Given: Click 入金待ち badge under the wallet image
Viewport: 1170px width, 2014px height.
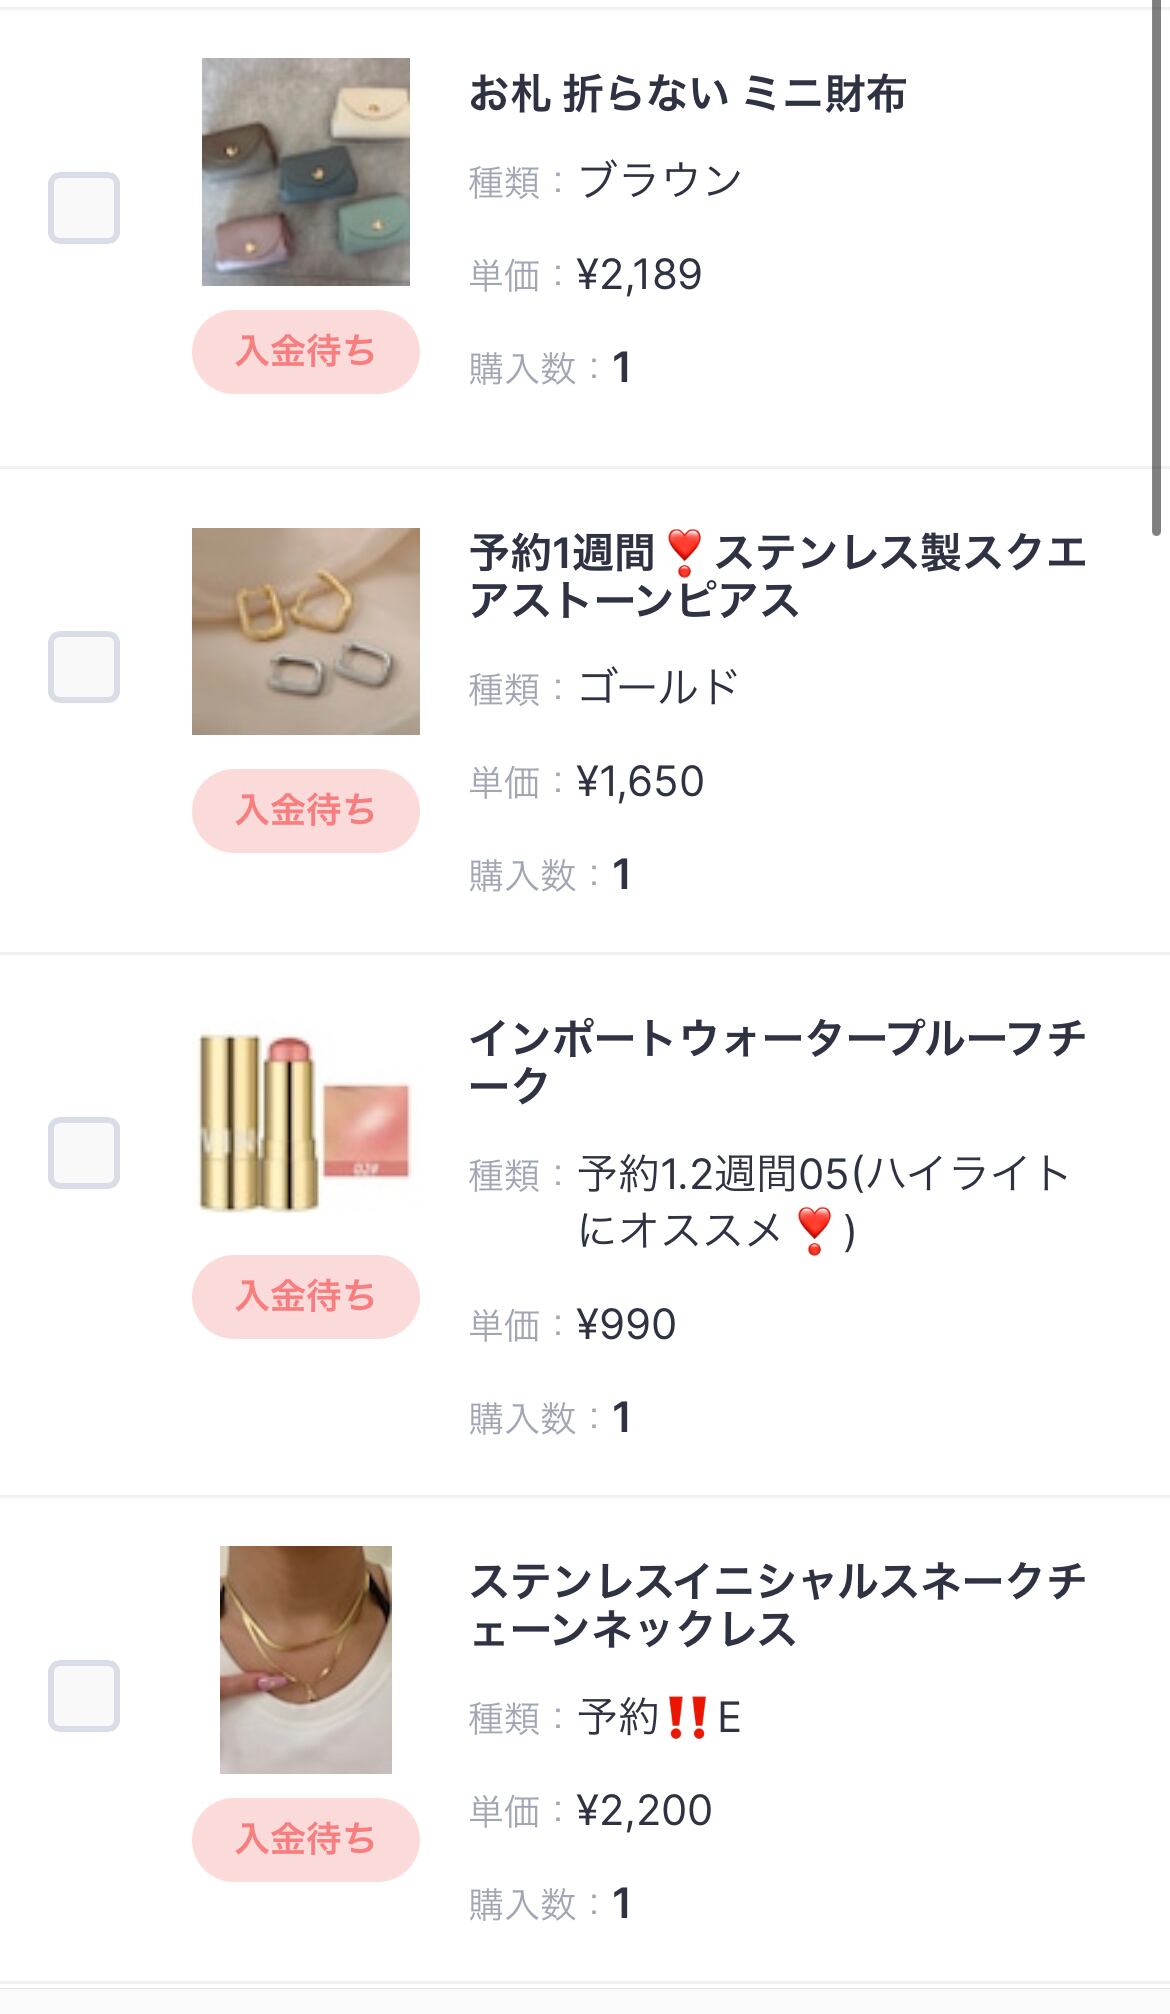Looking at the screenshot, I should click(x=306, y=351).
